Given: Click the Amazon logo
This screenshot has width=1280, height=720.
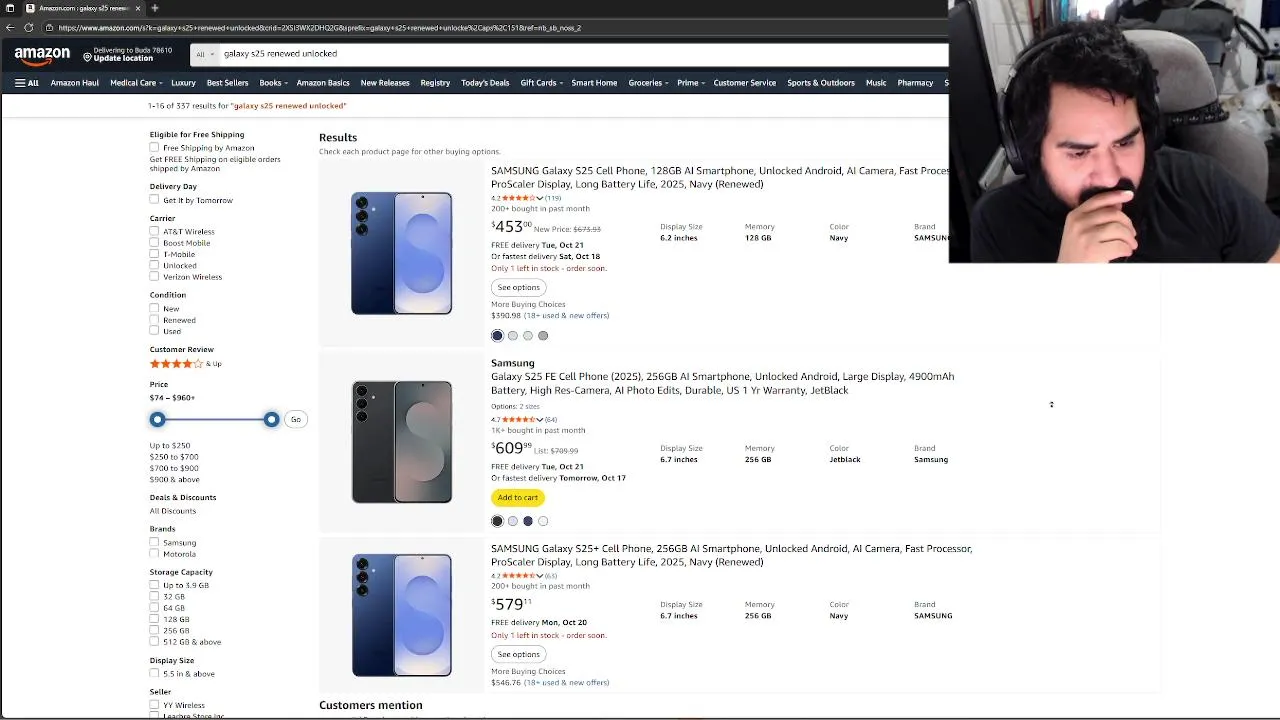Looking at the screenshot, I should 42,55.
